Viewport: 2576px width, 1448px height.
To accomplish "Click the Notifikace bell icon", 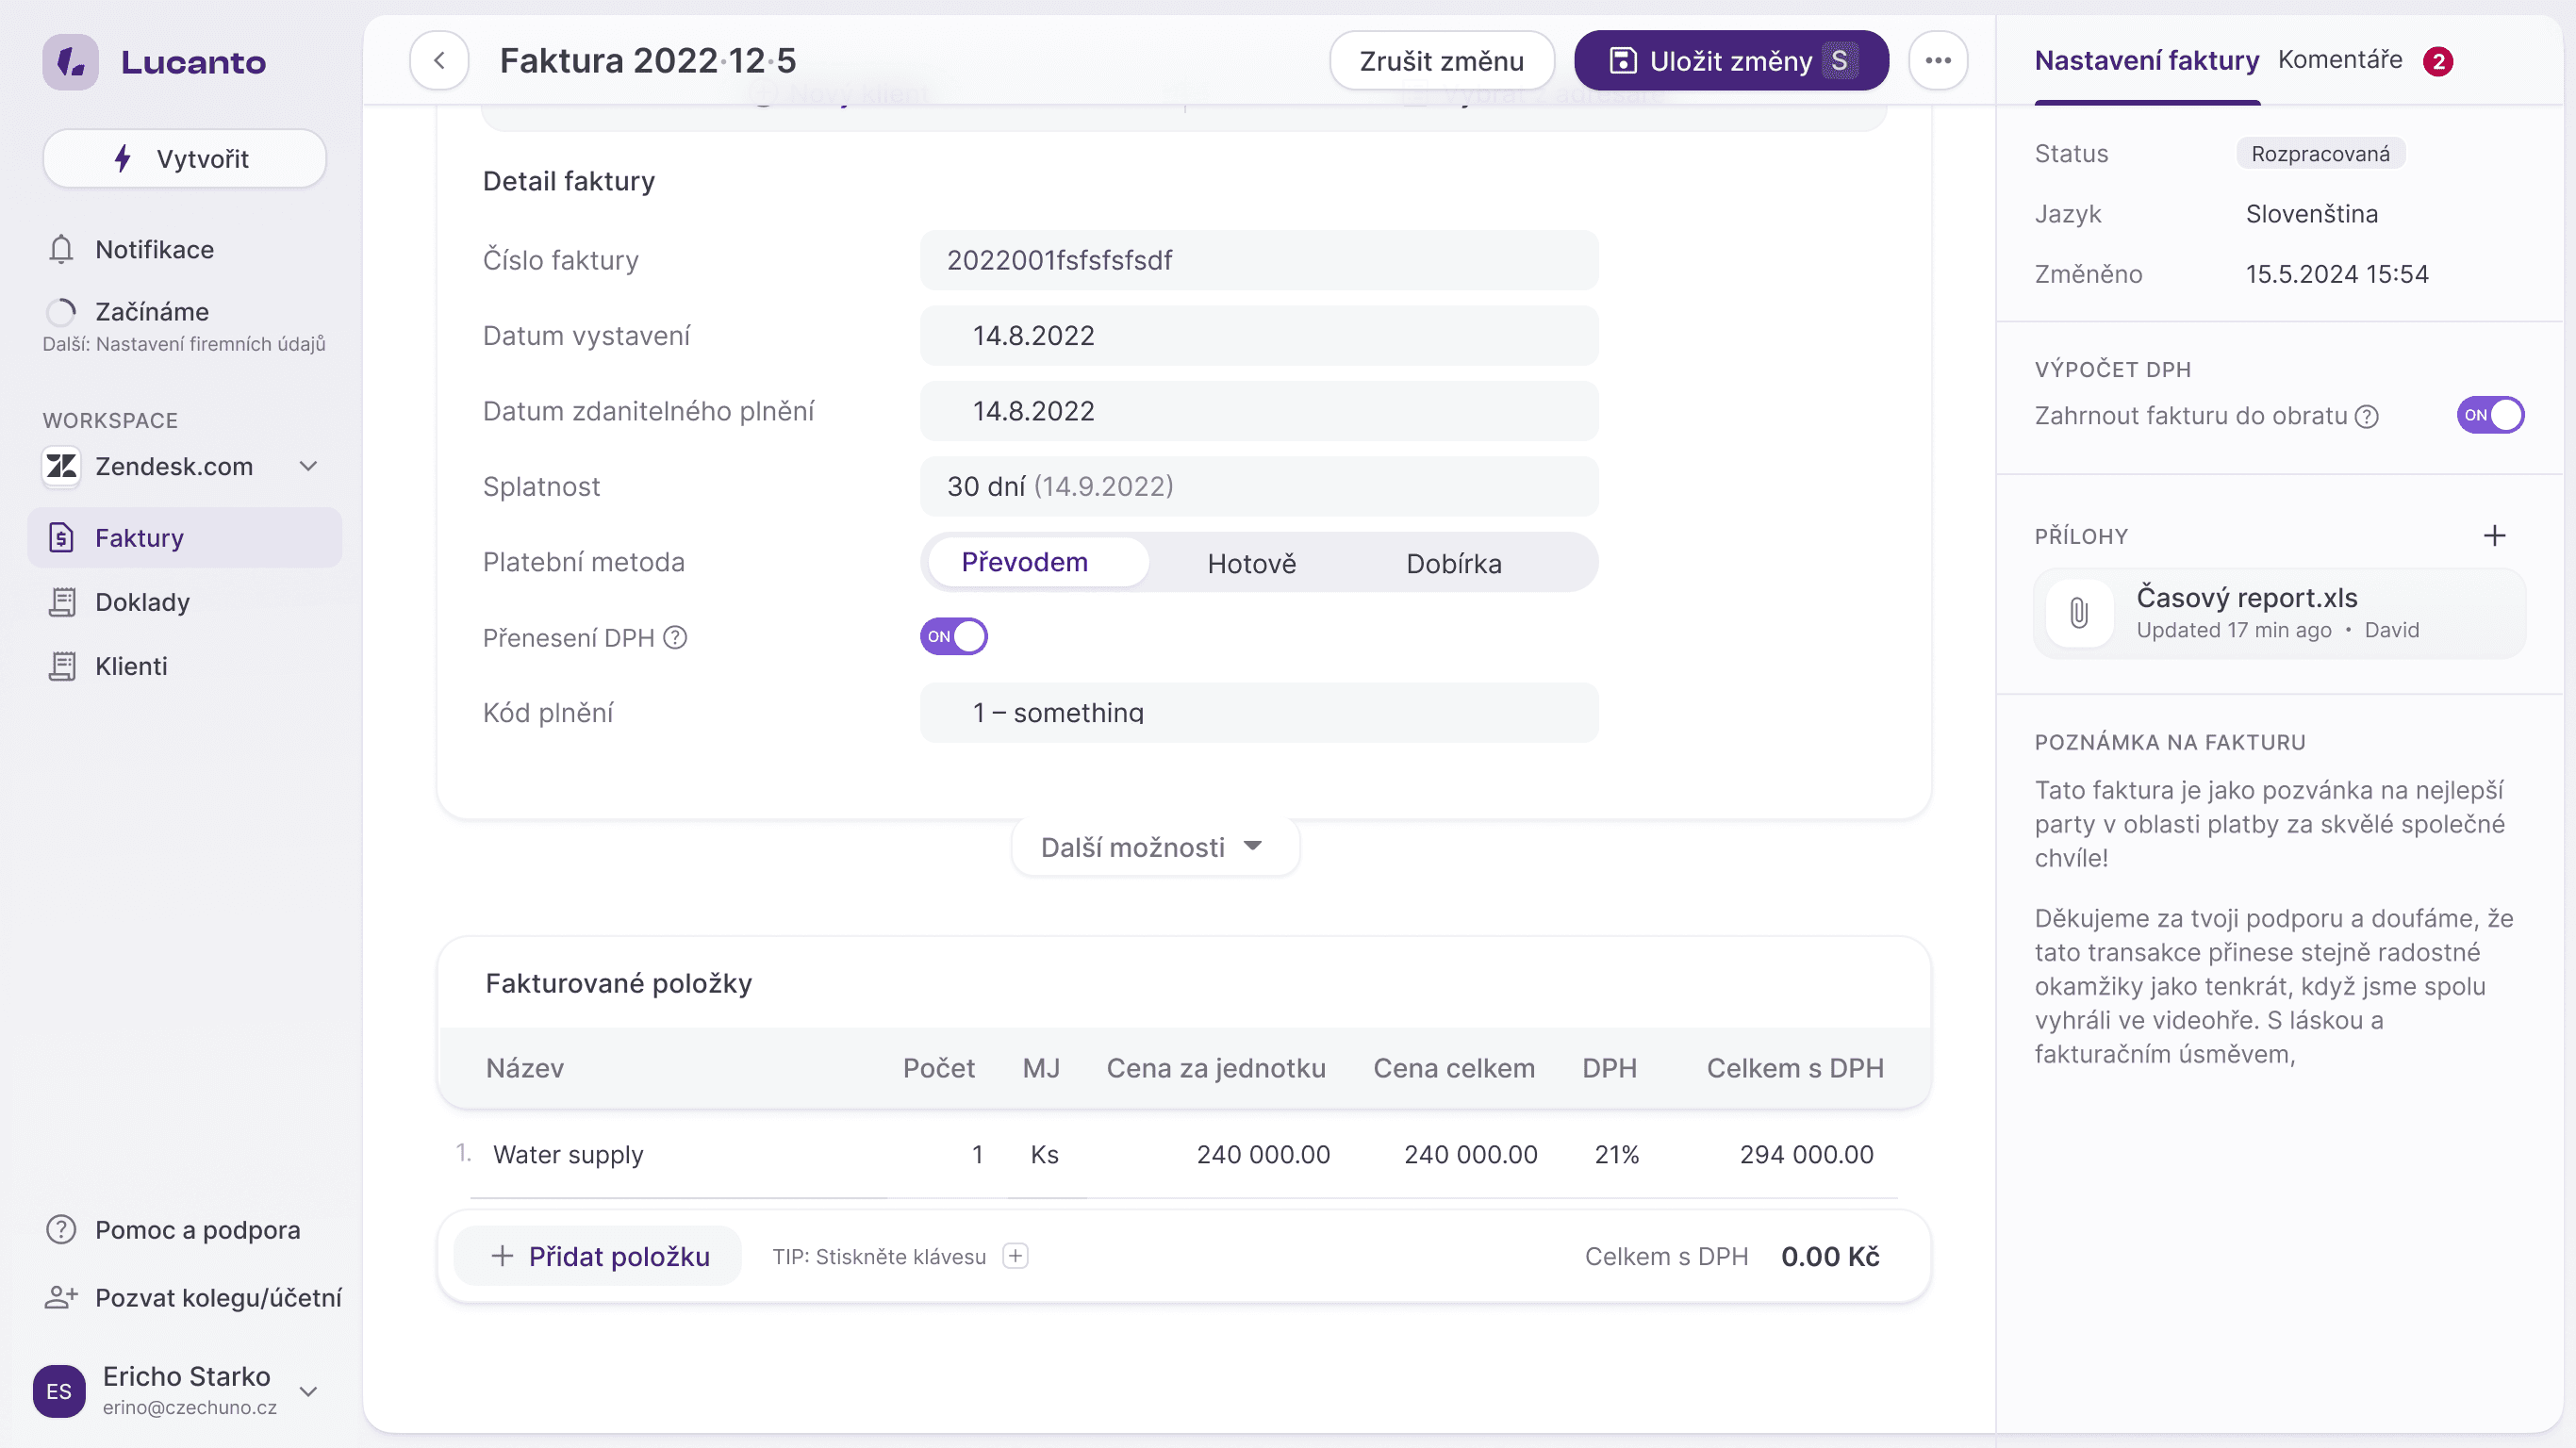I will pos(61,249).
